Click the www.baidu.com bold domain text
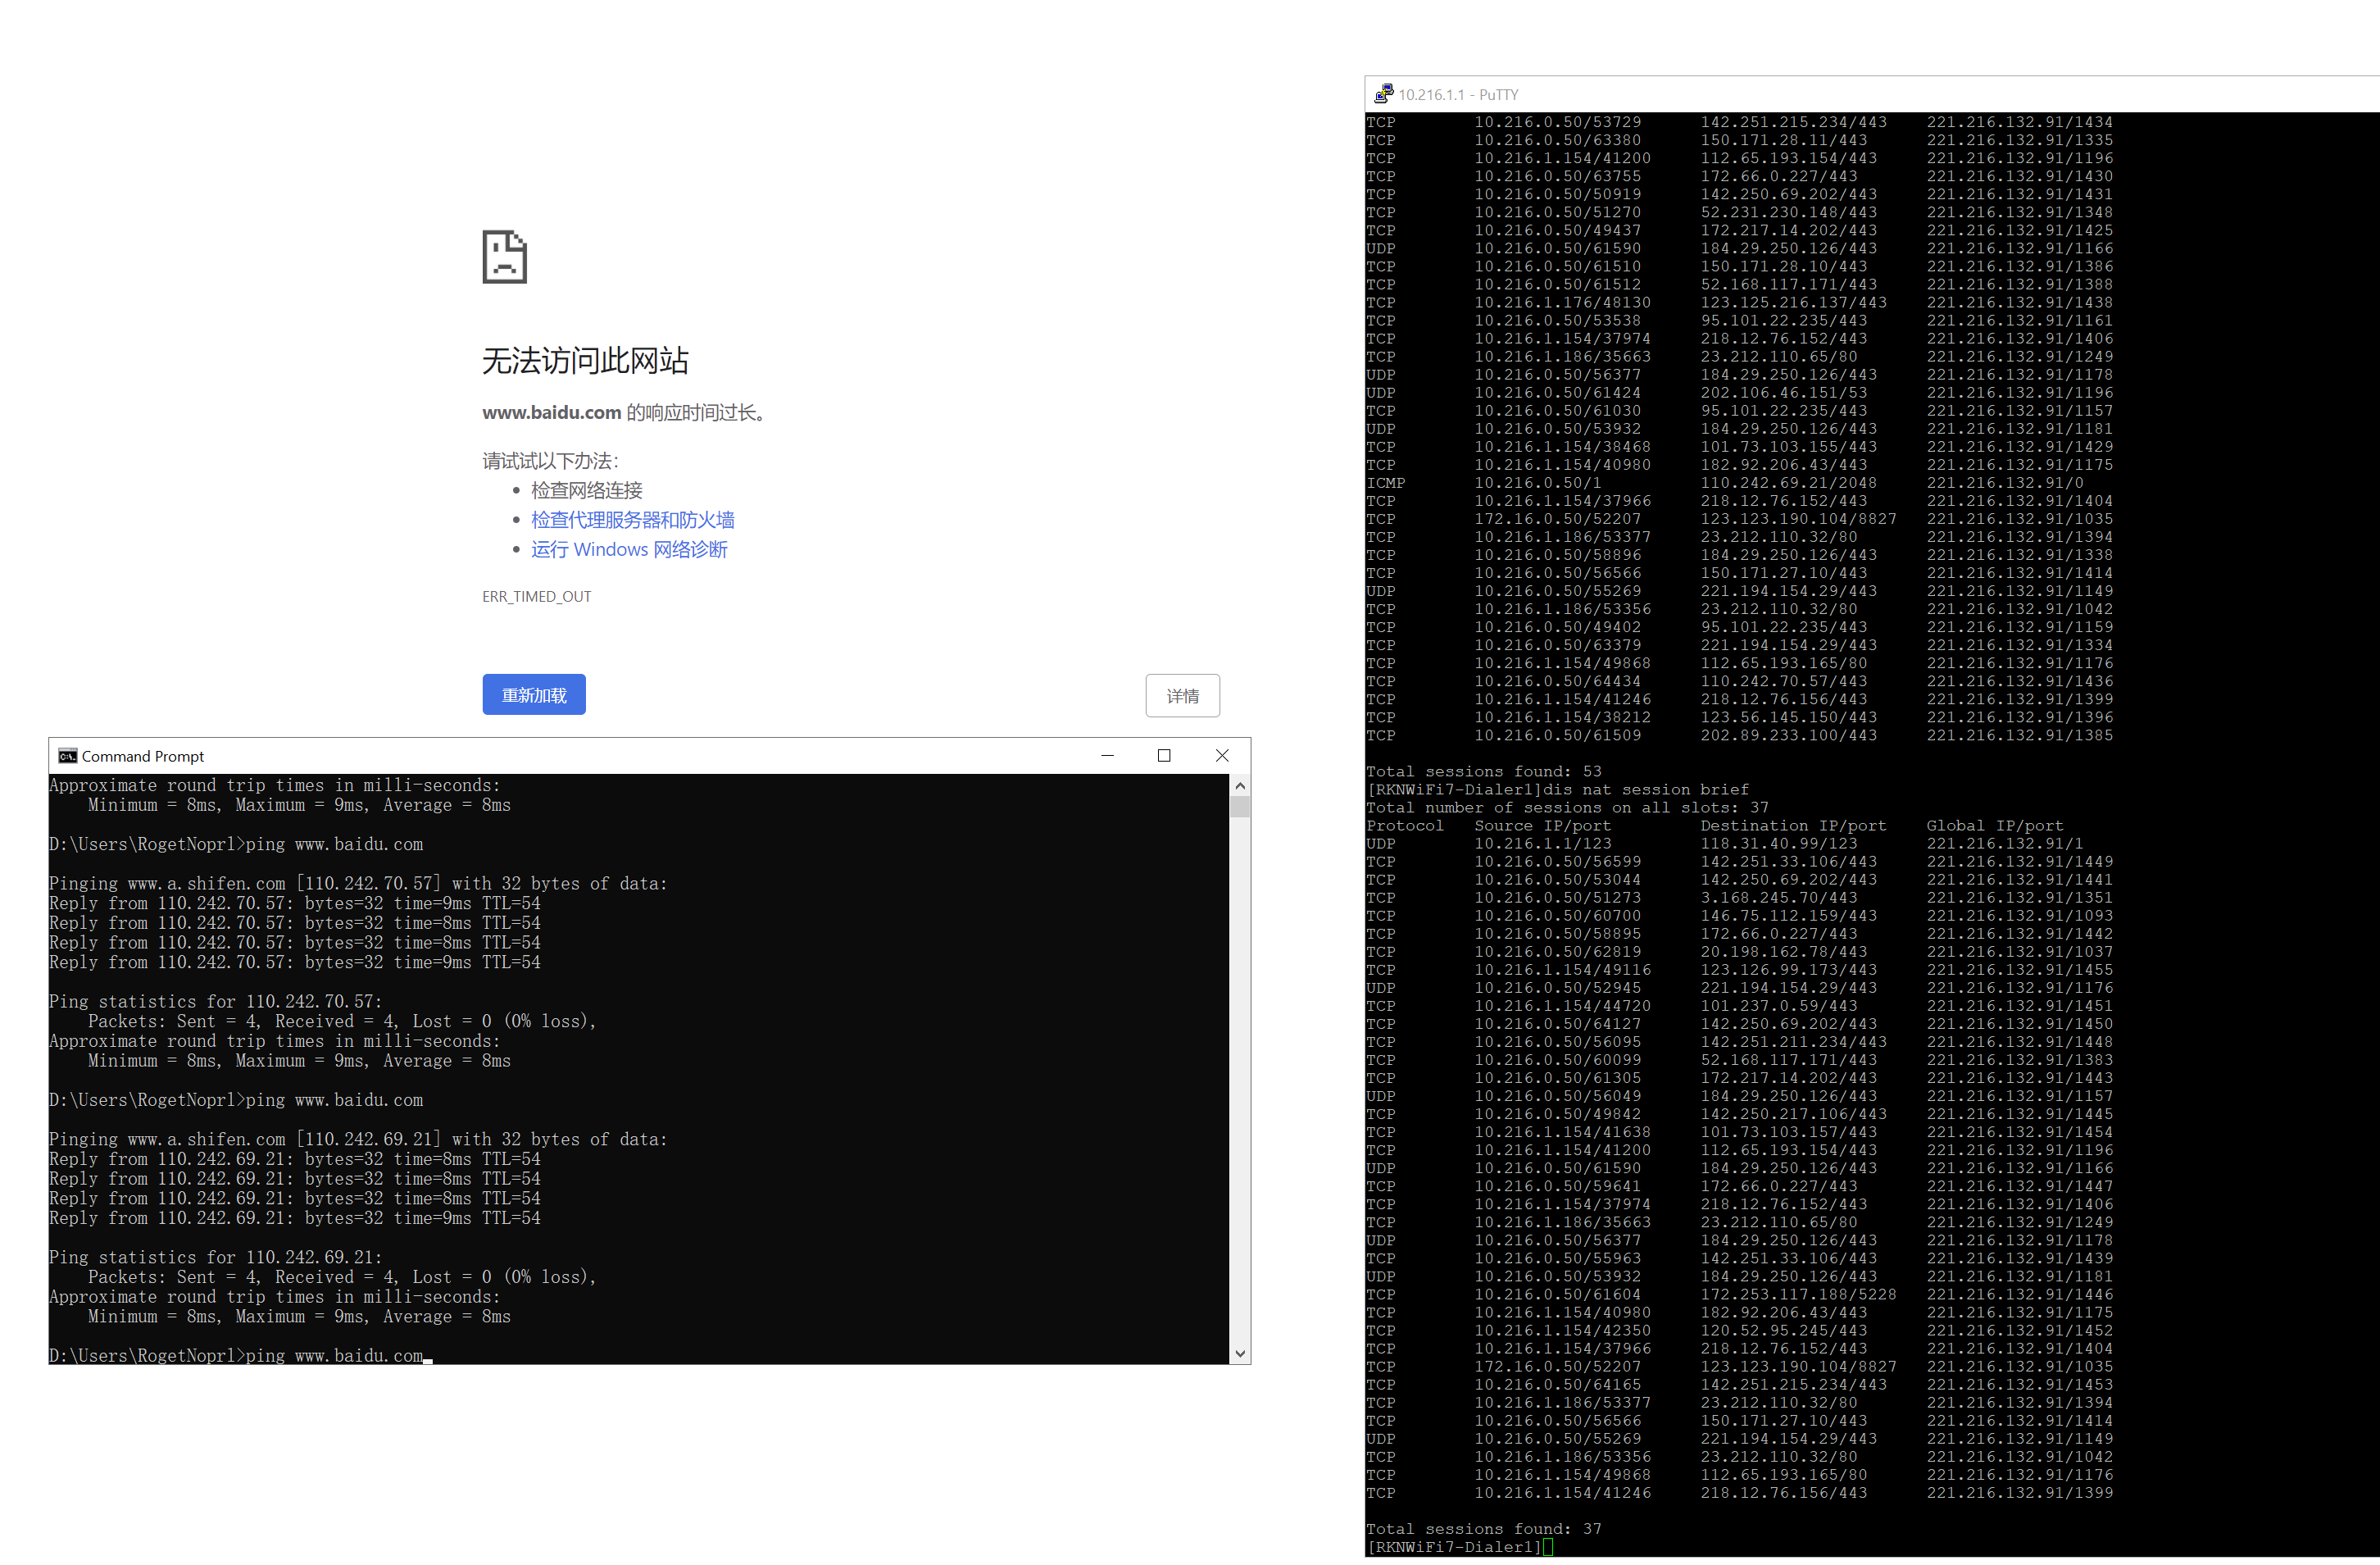This screenshot has width=2380, height=1565. [551, 413]
